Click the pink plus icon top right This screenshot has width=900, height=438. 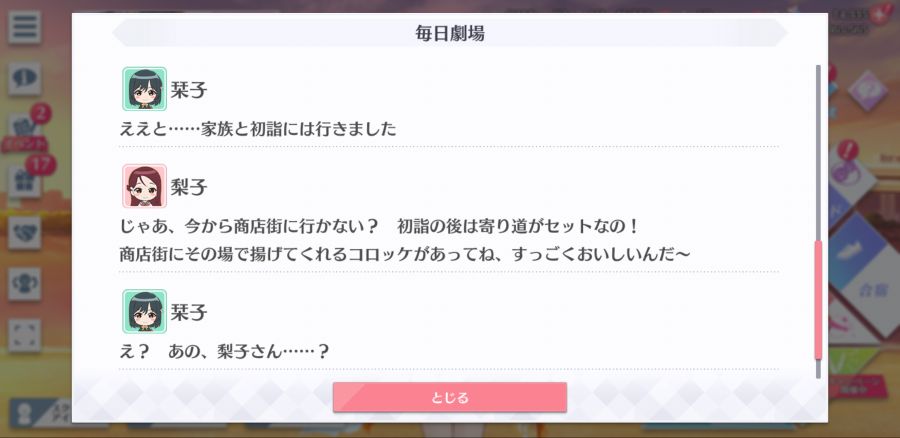[x=880, y=14]
